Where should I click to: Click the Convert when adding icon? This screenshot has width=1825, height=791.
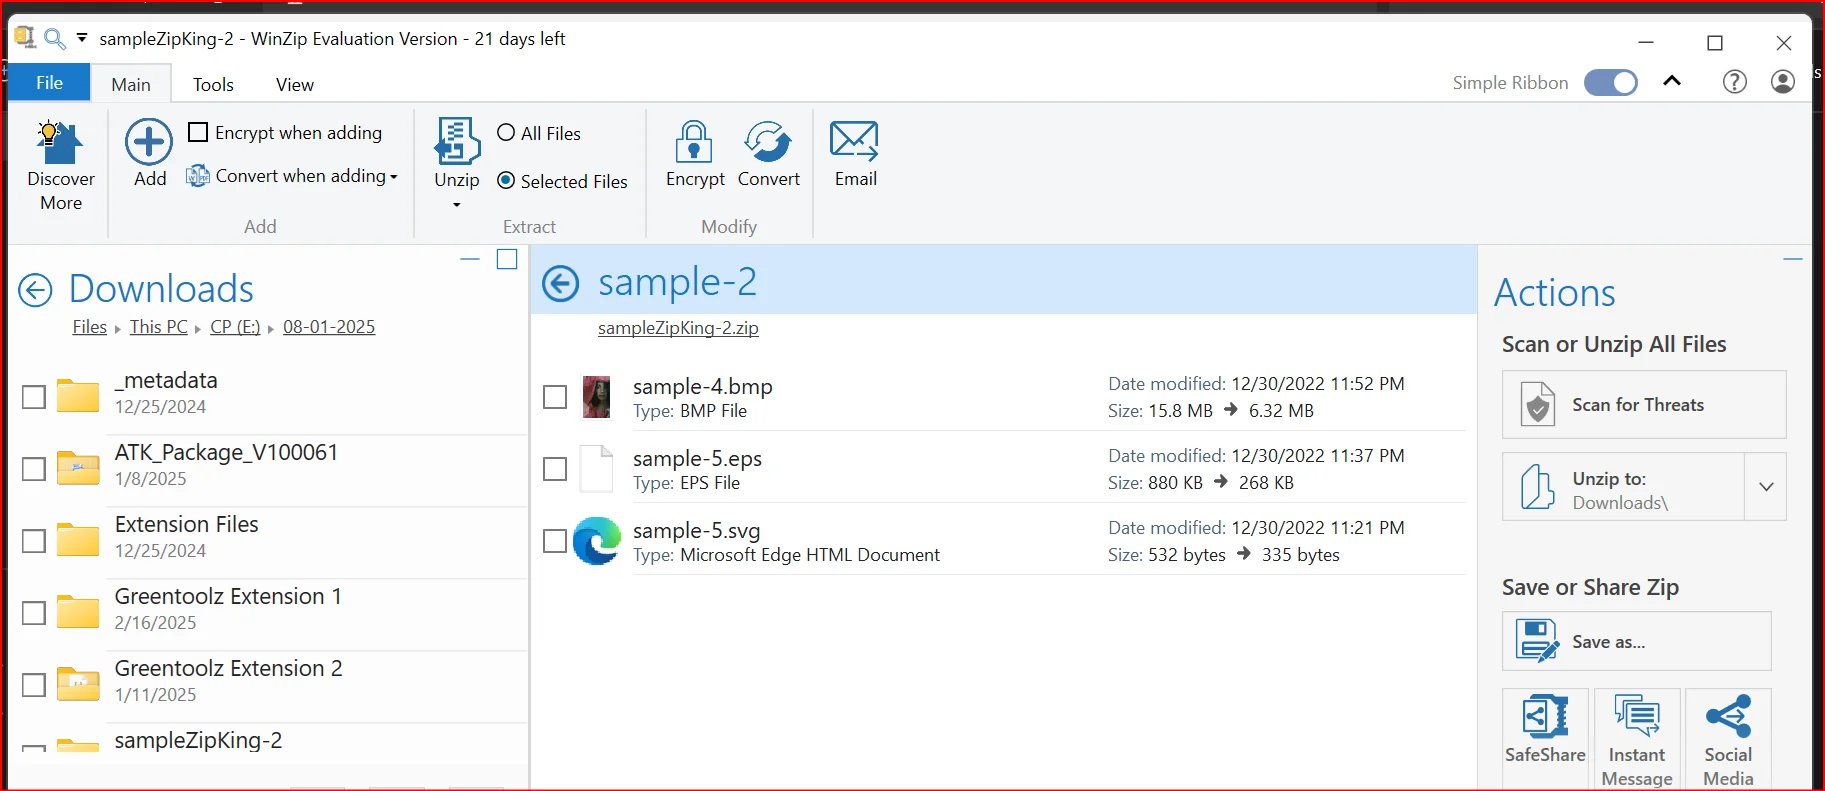click(x=198, y=176)
